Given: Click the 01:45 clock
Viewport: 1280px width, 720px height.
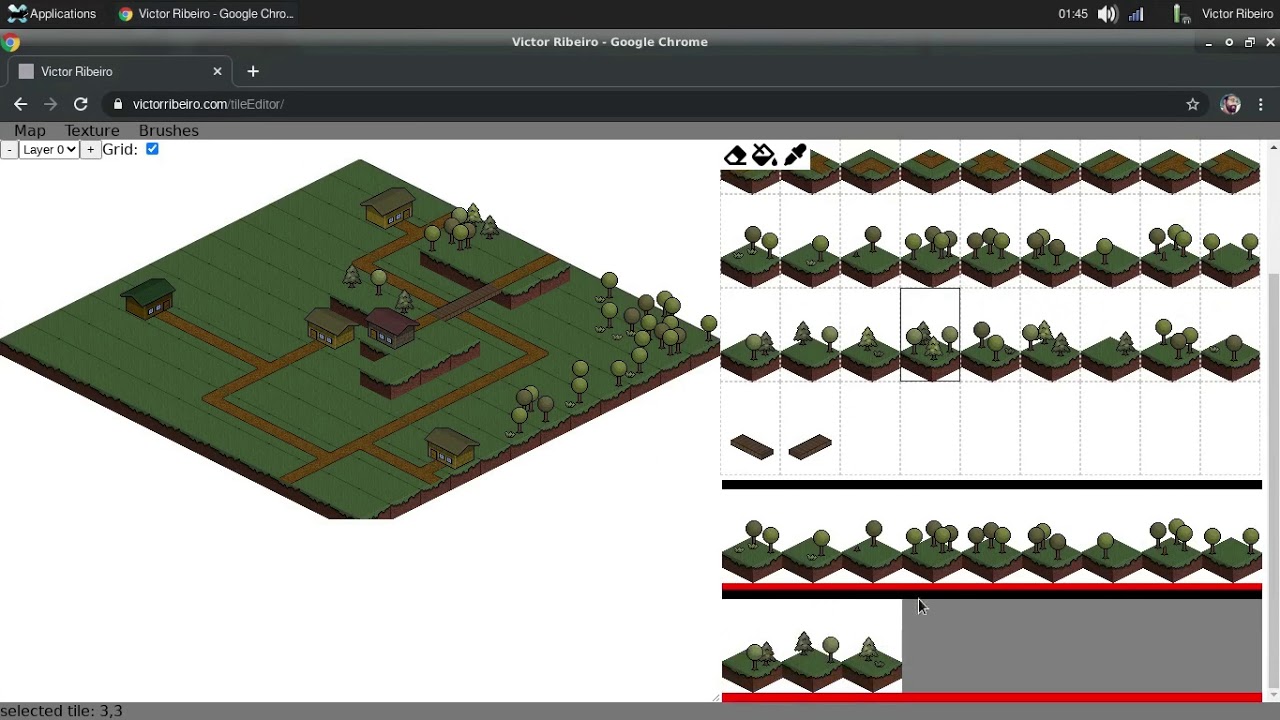Looking at the screenshot, I should point(1073,14).
